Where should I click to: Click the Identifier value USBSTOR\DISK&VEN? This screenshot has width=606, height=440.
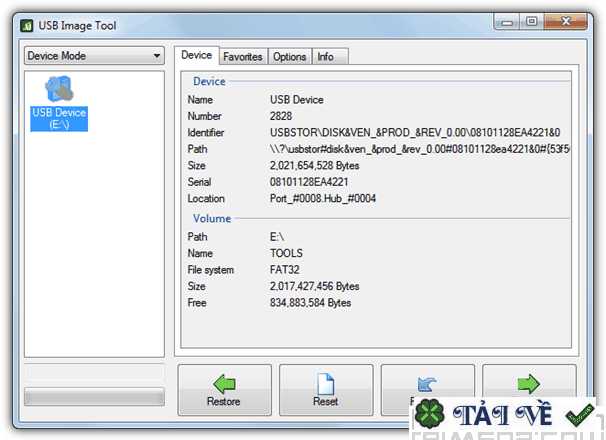415,133
